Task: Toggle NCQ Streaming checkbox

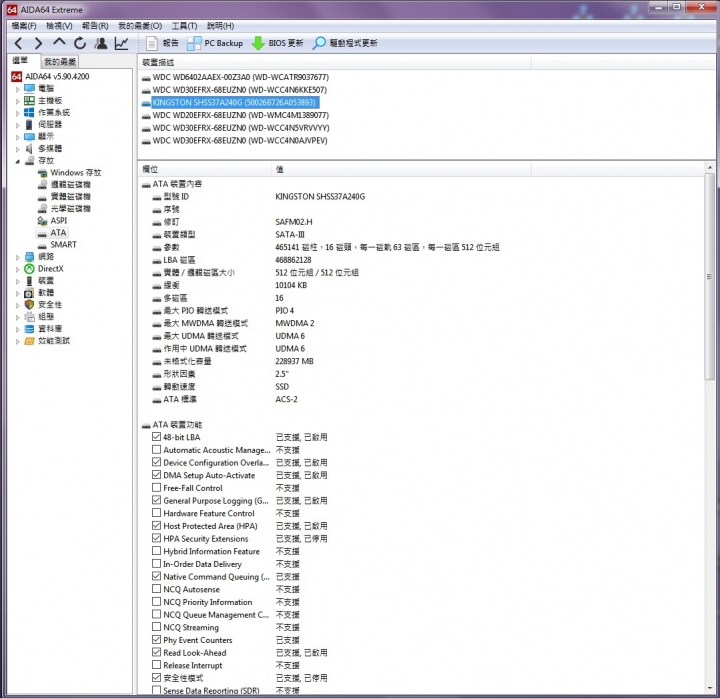Action: [x=157, y=627]
